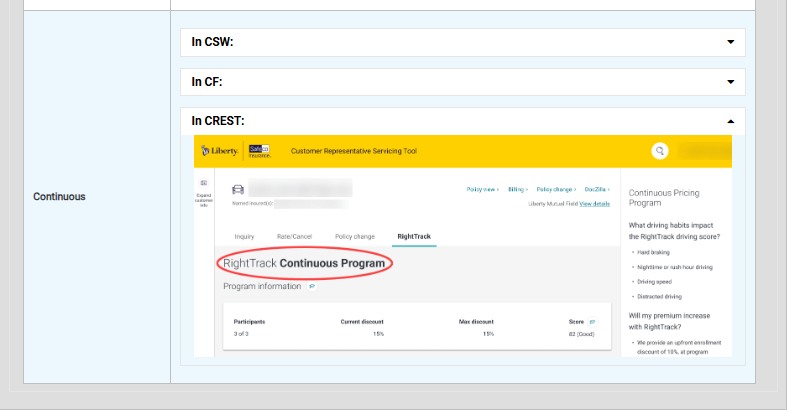Open the Rate/Cancel tab
Screen dimensions: 795x412
(295, 237)
